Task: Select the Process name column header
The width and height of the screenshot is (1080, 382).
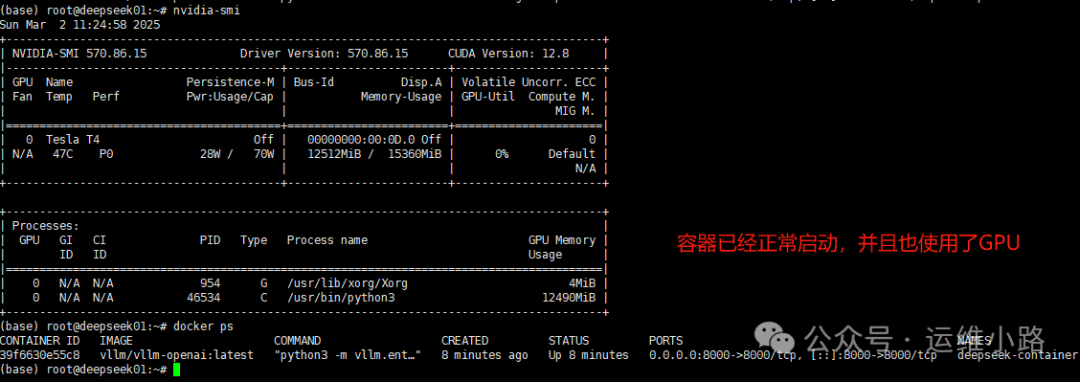Action: [x=327, y=240]
